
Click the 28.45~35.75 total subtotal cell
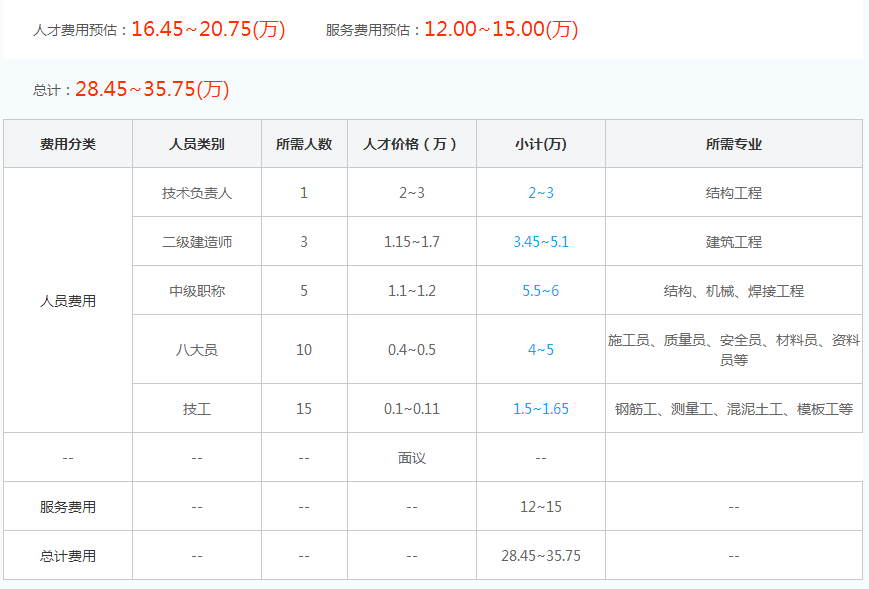click(x=540, y=556)
